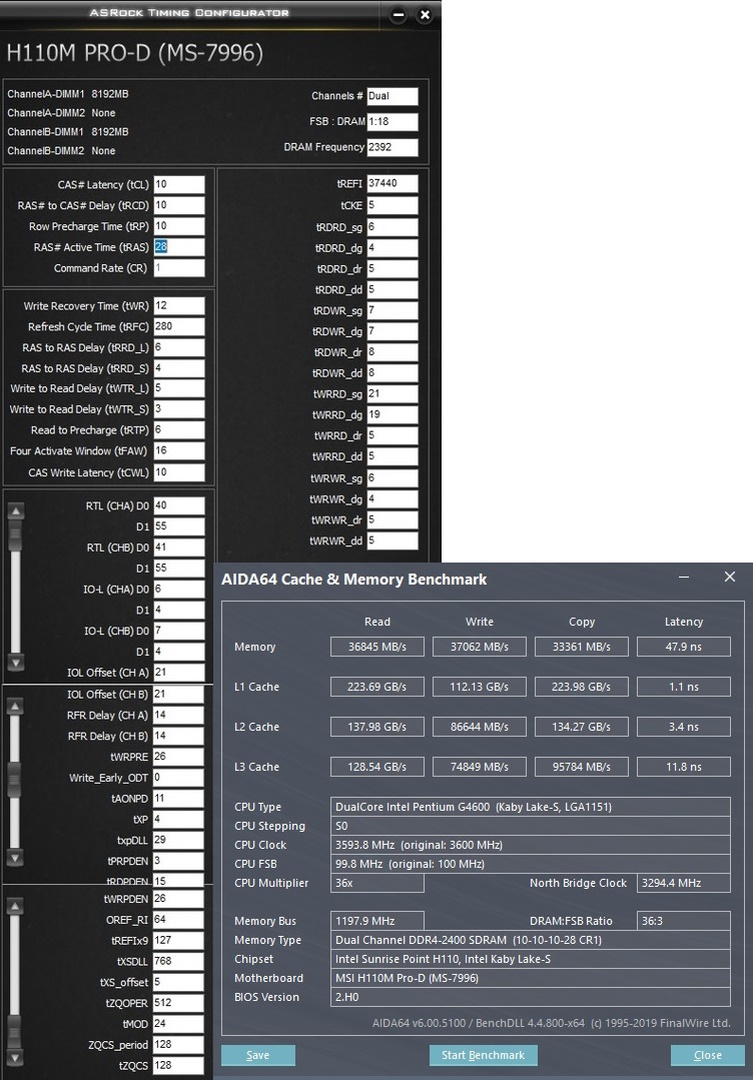
Task: Click the DRAM:FSB Ratio value 36:3
Action: pyautogui.click(x=684, y=921)
